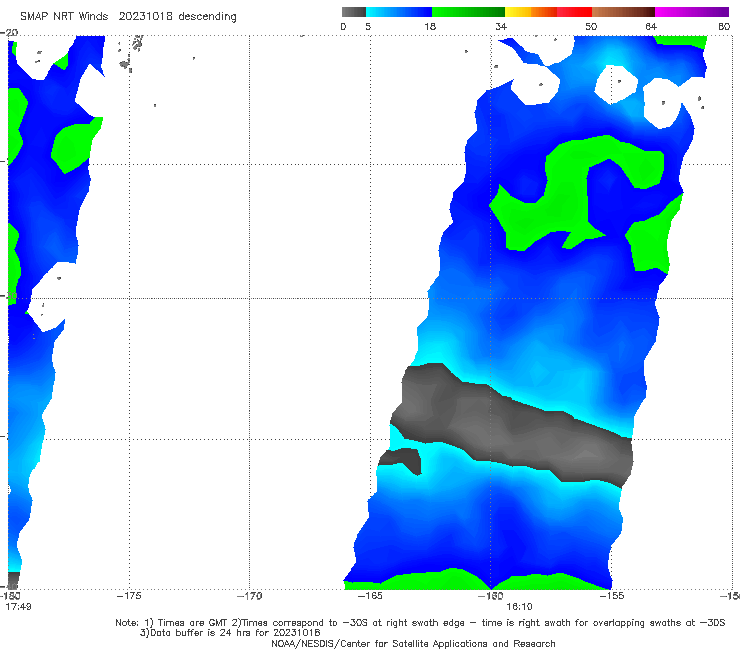This screenshot has width=740, height=650.
Task: Click the '17:49' swath time label
Action: pyautogui.click(x=18, y=607)
